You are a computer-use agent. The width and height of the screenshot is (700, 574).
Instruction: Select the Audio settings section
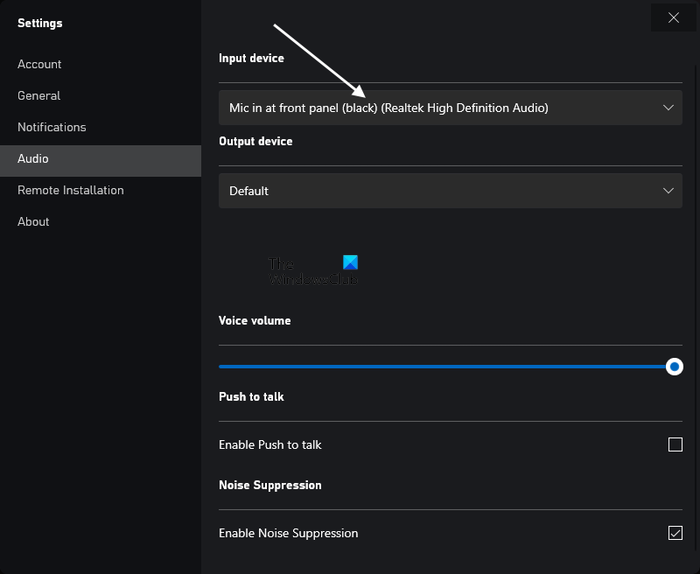coord(33,159)
